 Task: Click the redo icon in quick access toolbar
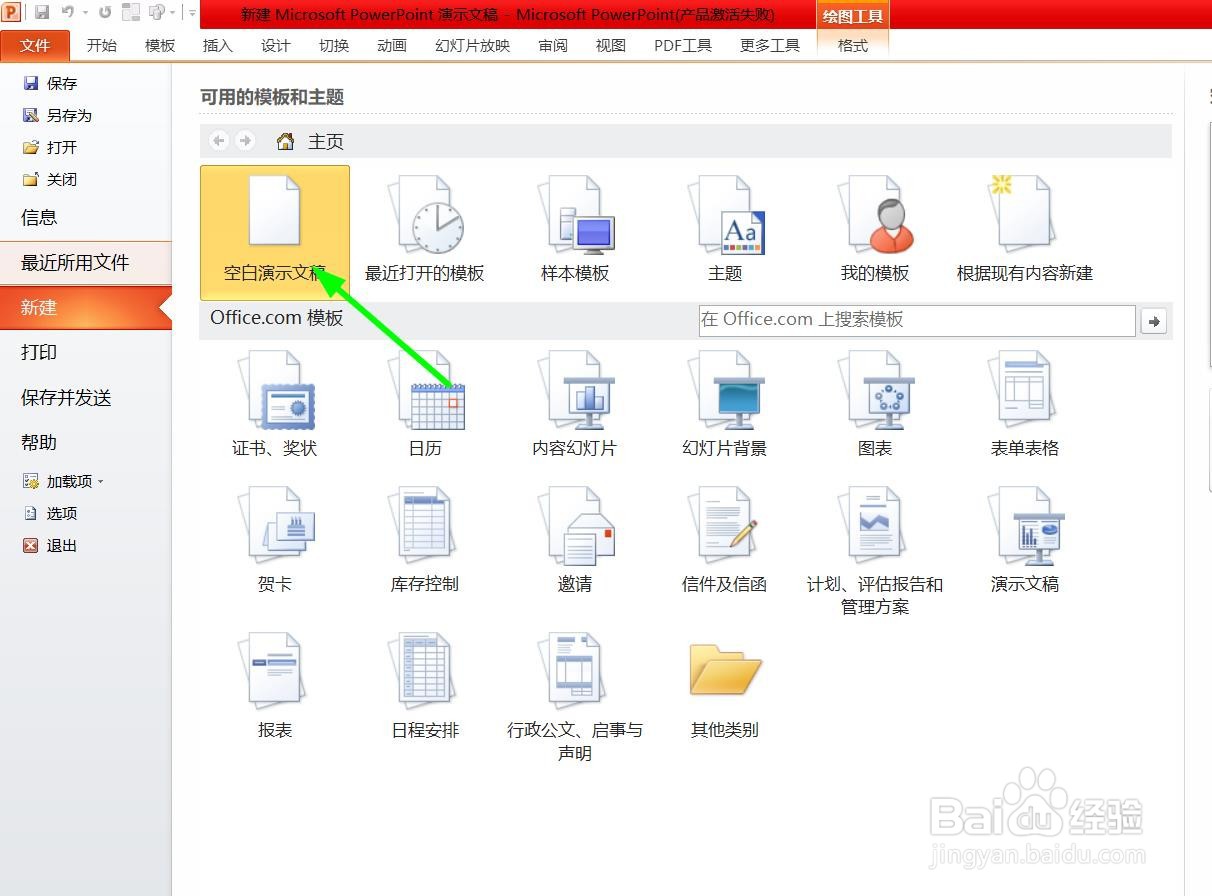[x=104, y=13]
